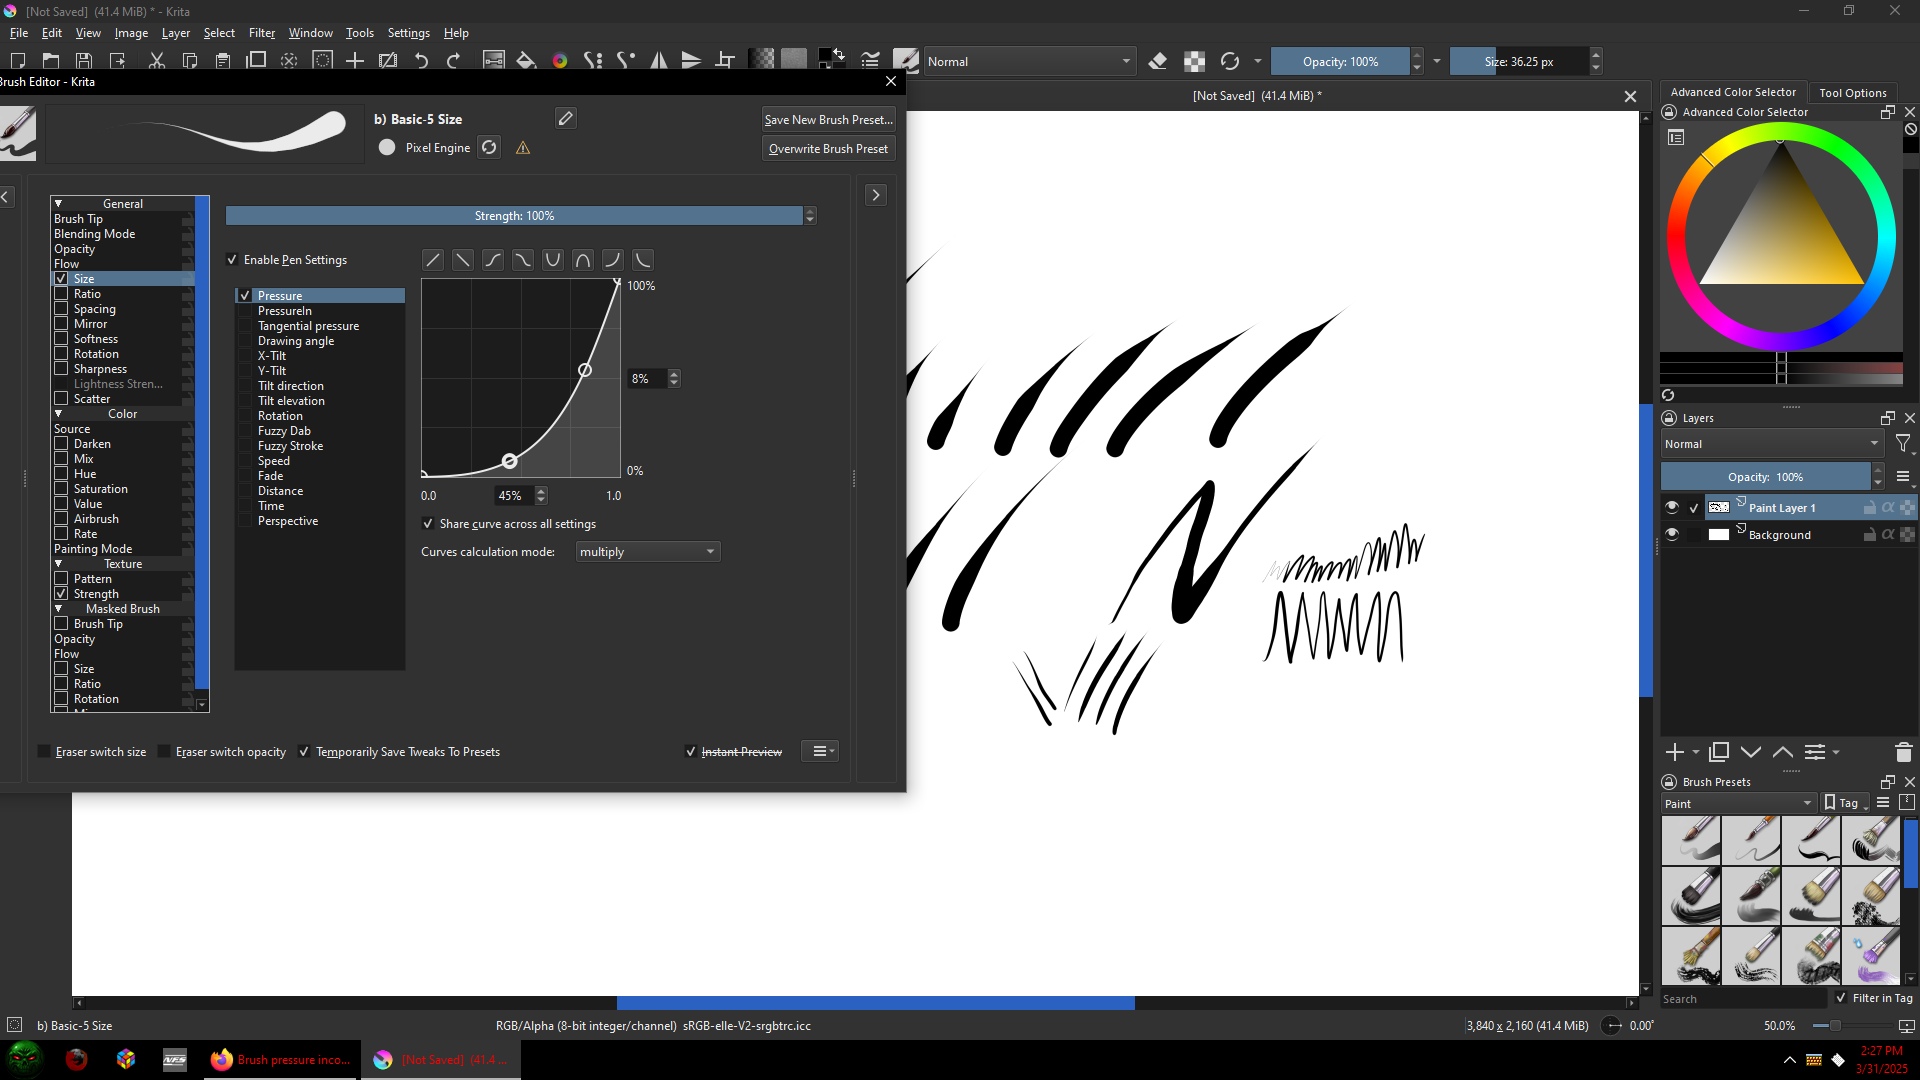Move layer down with arrow icon
Viewport: 1920px width, 1080px height.
click(x=1751, y=752)
